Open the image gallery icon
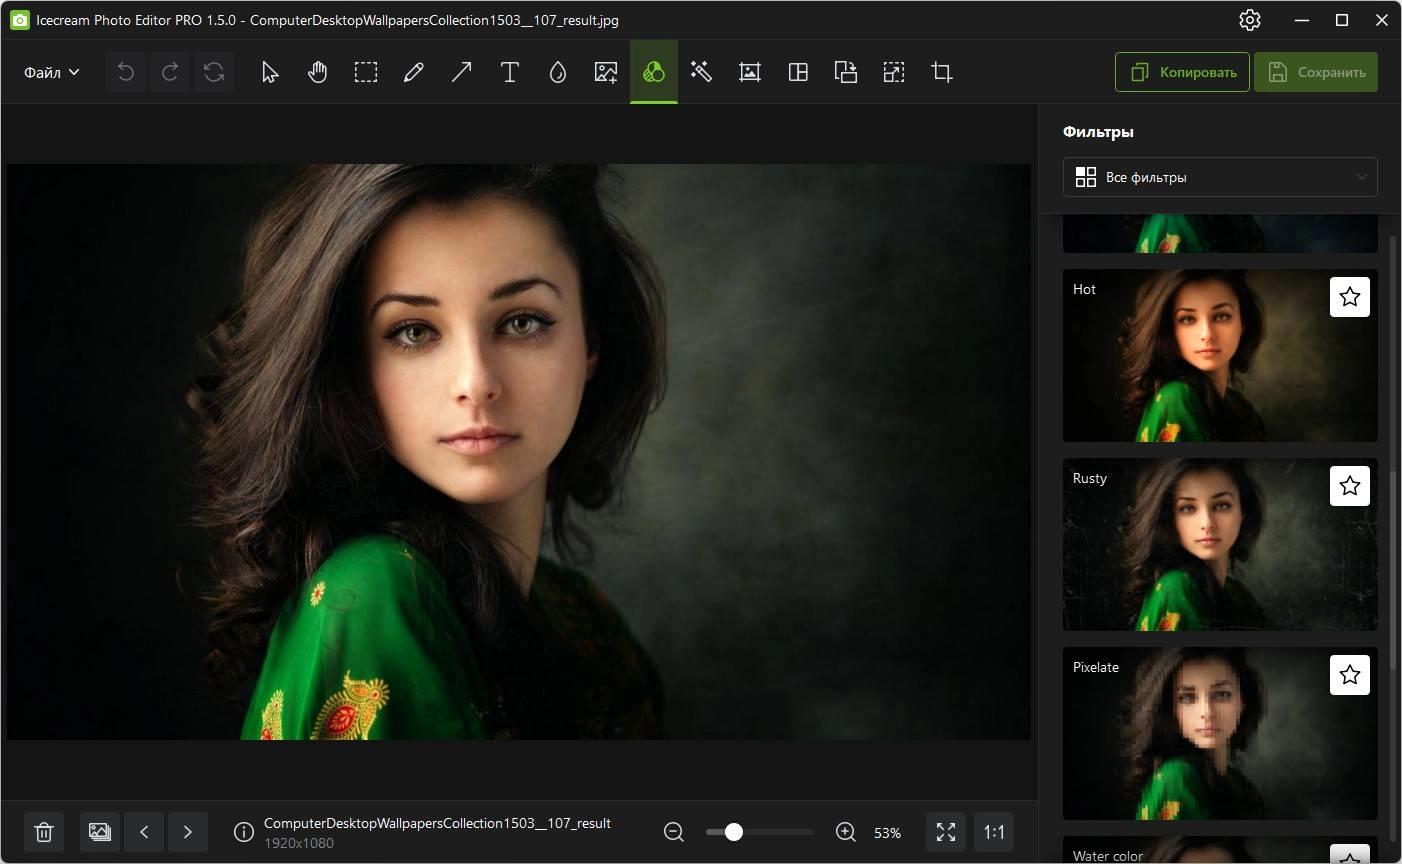Image resolution: width=1402 pixels, height=864 pixels. coord(100,832)
